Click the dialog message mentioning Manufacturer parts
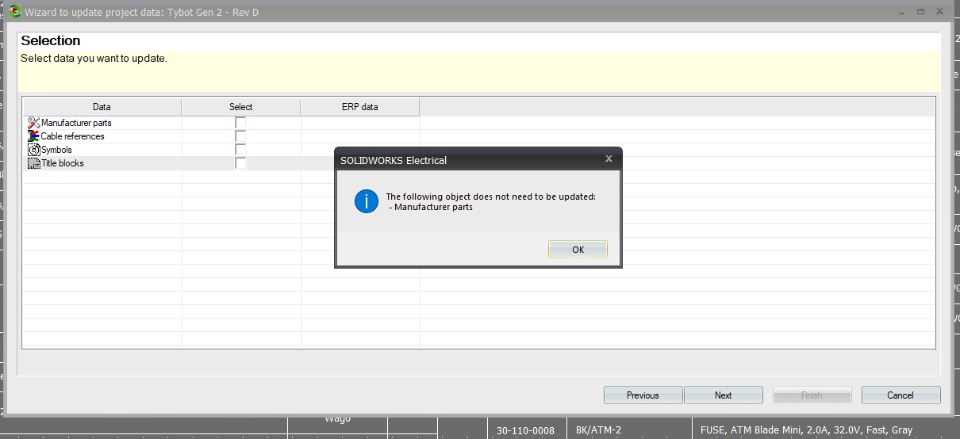The height and width of the screenshot is (439, 960). tap(490, 201)
